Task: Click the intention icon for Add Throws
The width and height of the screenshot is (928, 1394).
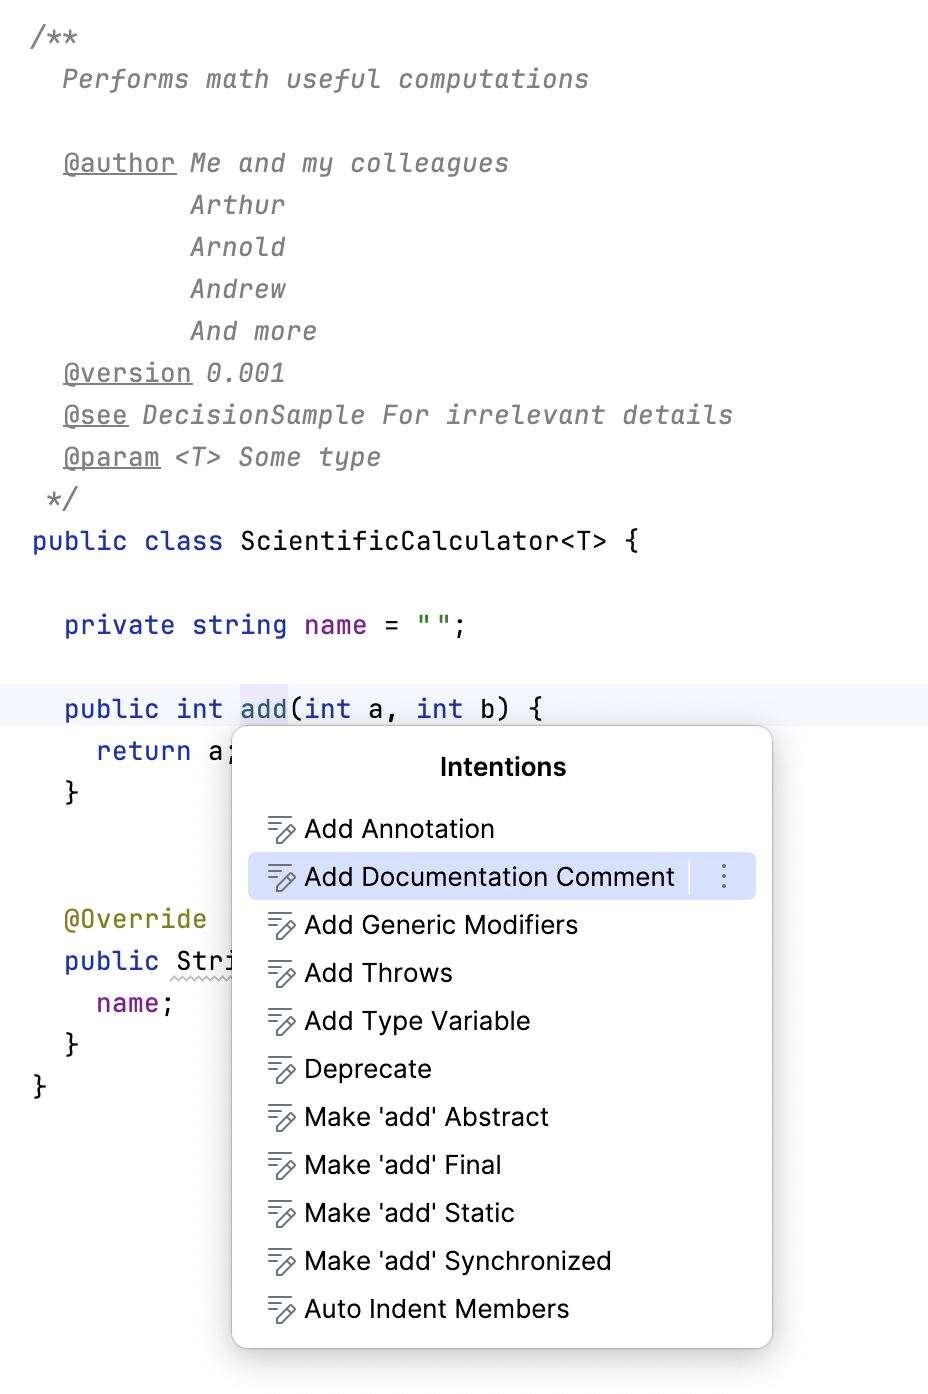Action: coord(281,972)
